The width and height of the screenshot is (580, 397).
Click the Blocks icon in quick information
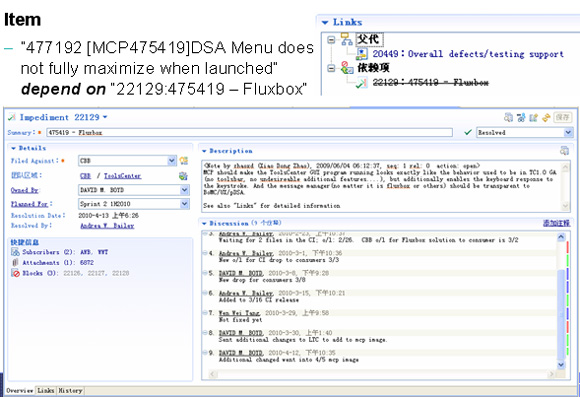(x=15, y=273)
